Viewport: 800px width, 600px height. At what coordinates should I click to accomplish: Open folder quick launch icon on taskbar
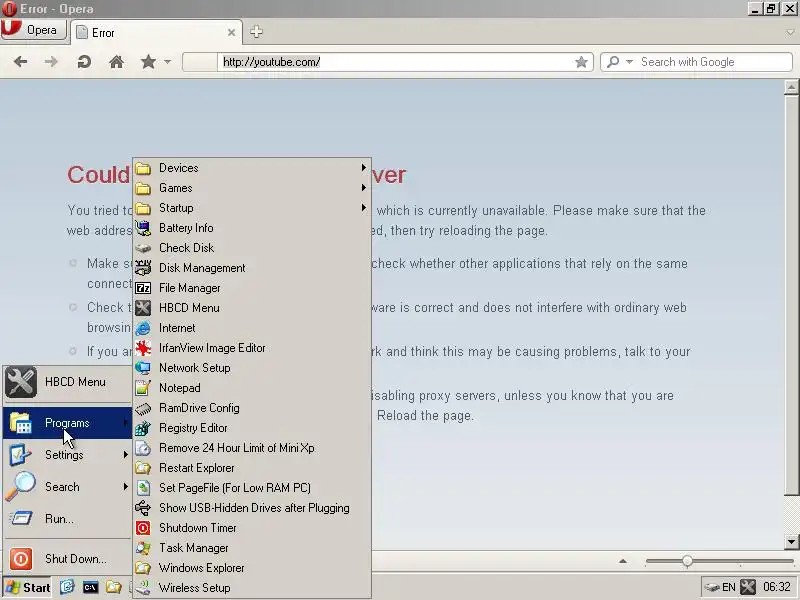click(114, 587)
